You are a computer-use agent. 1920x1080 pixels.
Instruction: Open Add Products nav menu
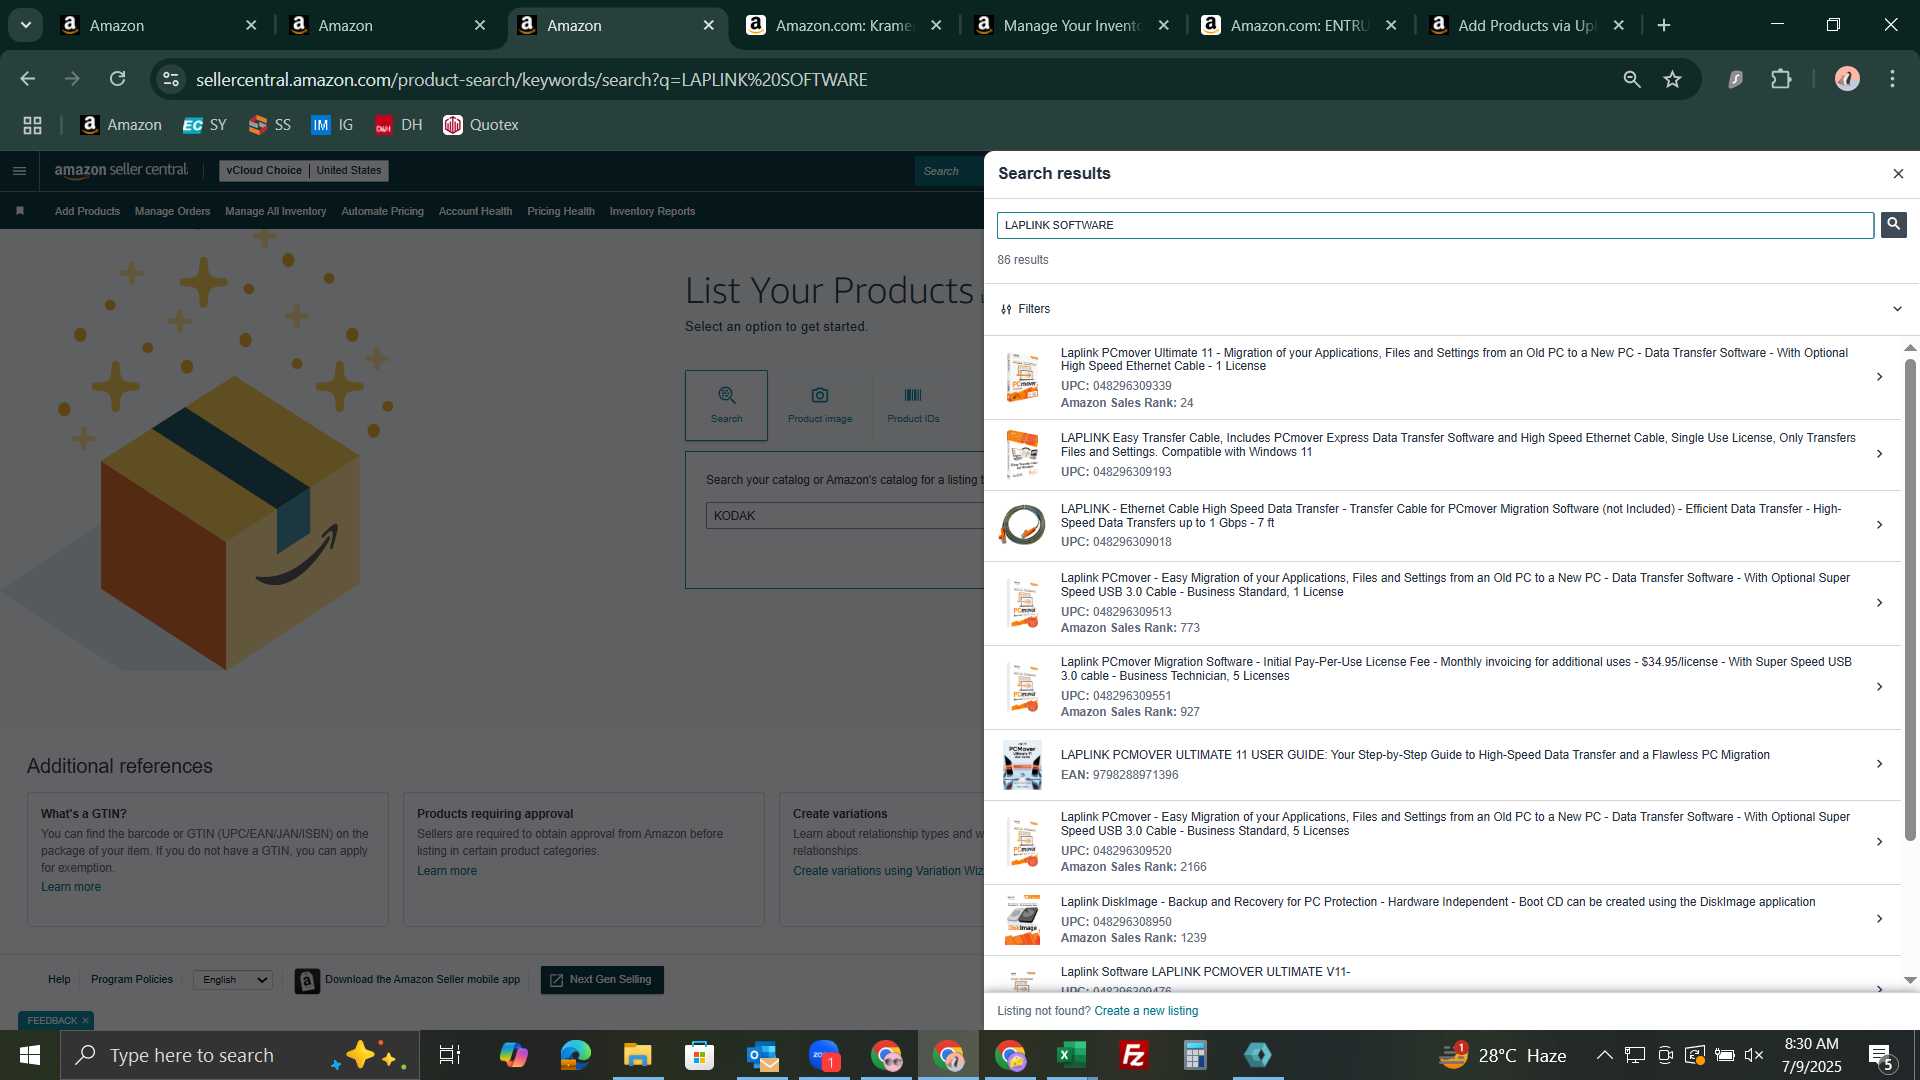[87, 211]
